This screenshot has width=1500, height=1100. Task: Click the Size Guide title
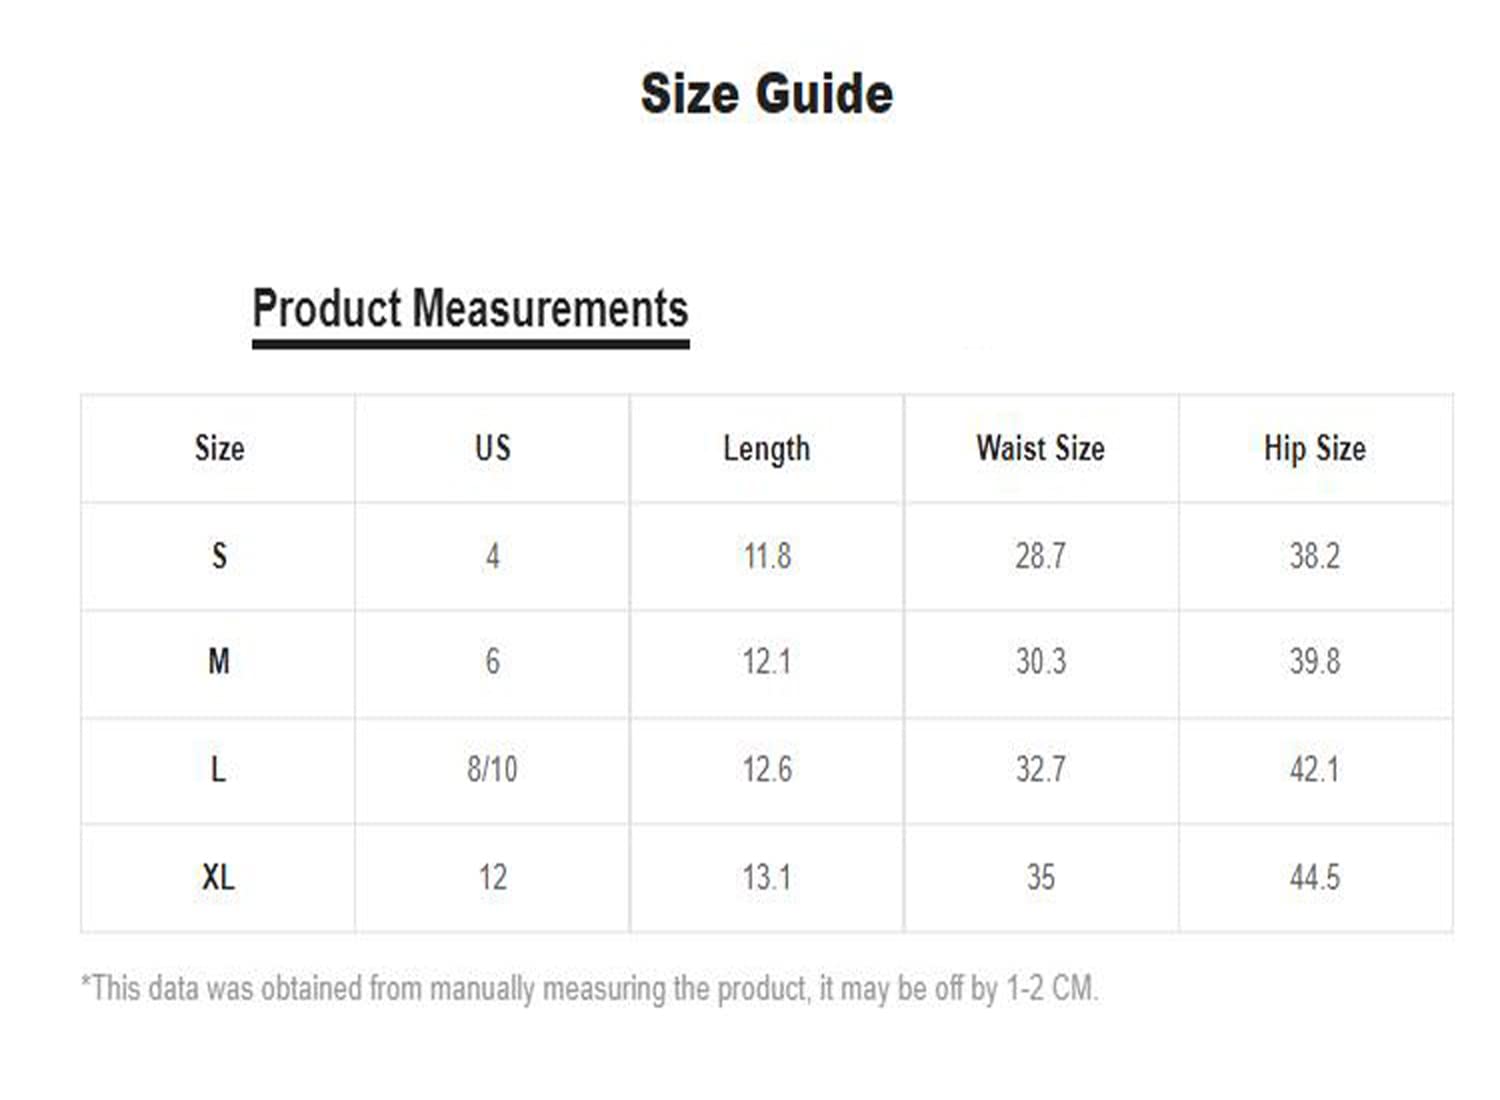tap(766, 94)
